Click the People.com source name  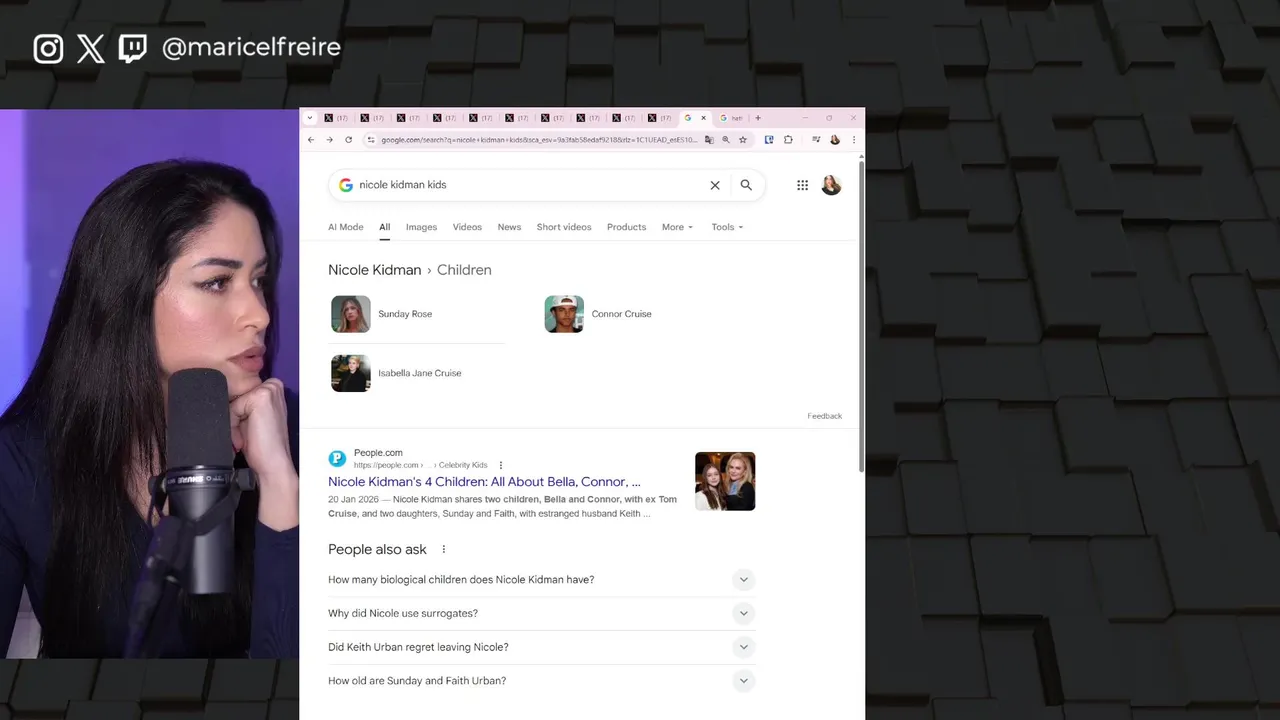[x=378, y=453]
